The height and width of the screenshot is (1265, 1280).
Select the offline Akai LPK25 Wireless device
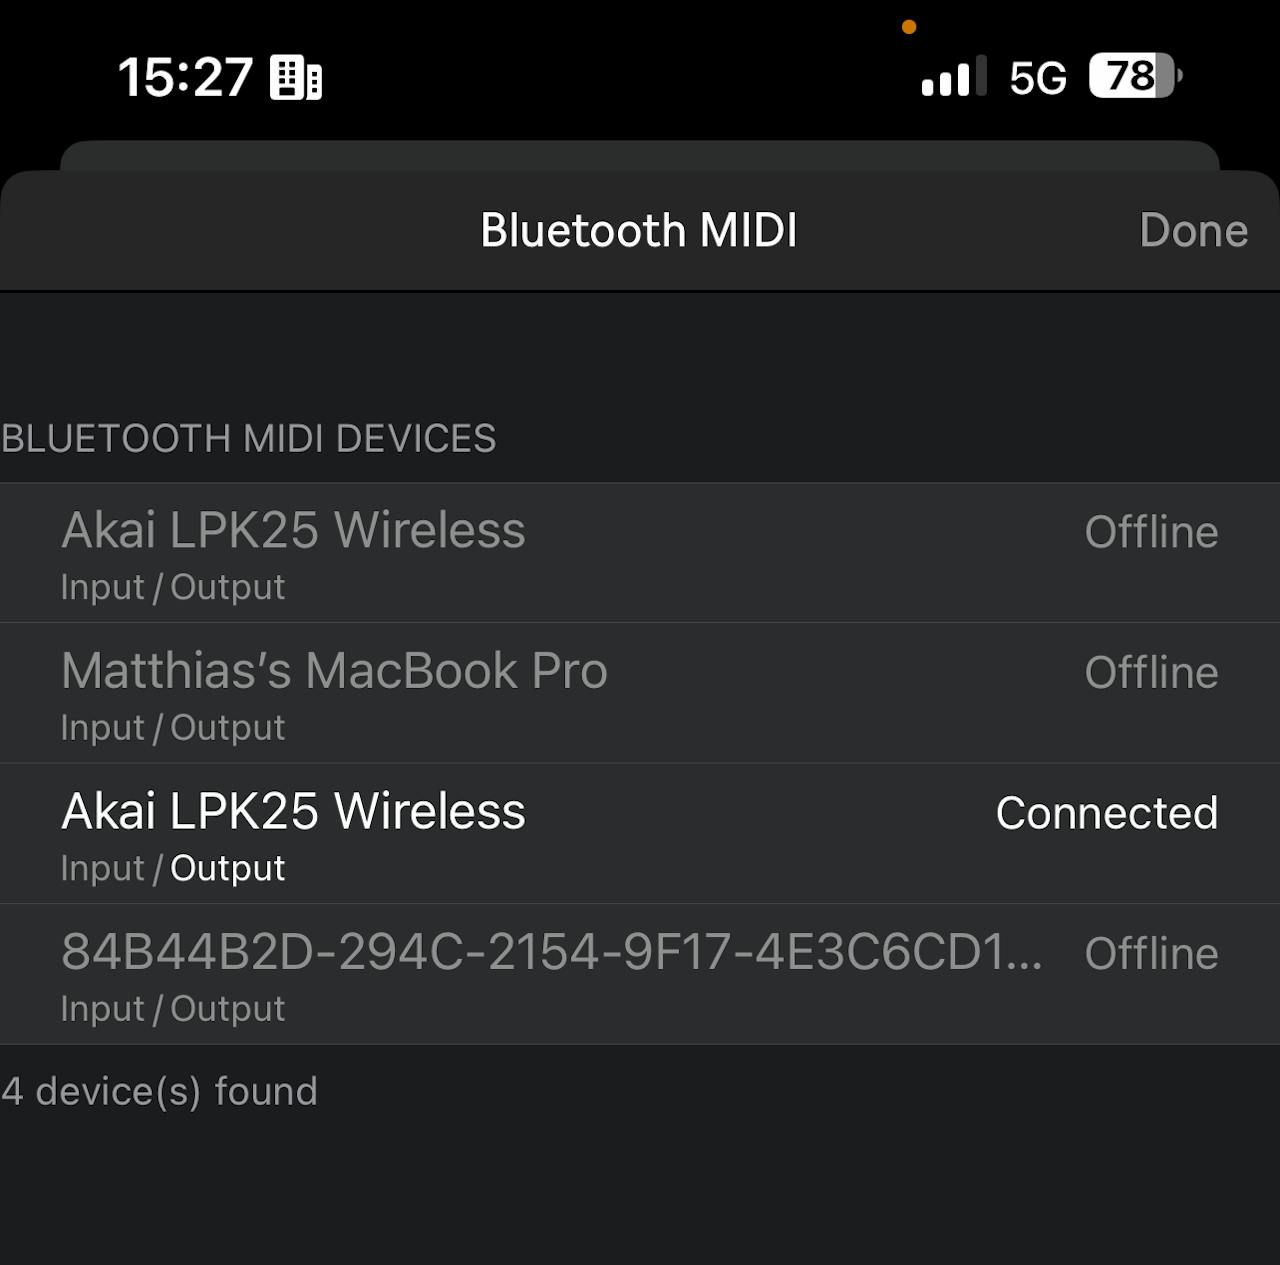[293, 530]
